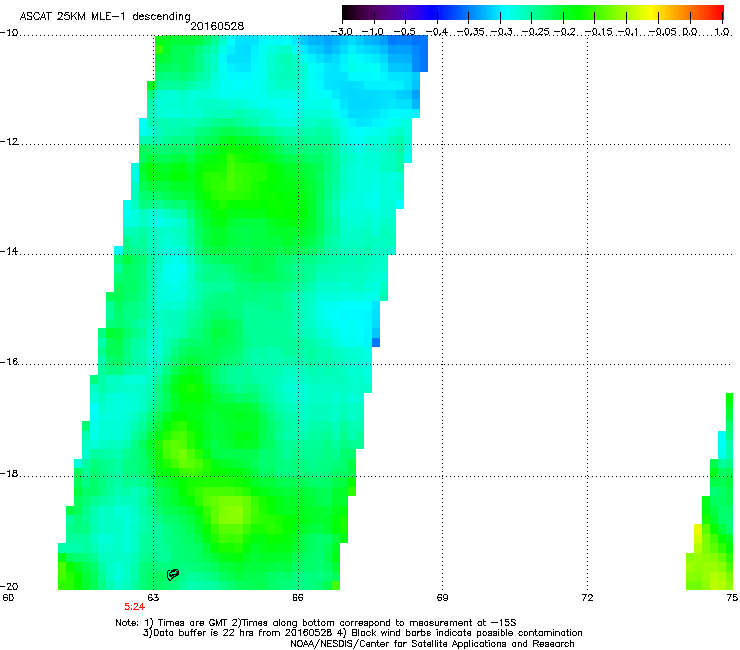
Task: Click the color bar label -0.4
Action: (x=437, y=32)
